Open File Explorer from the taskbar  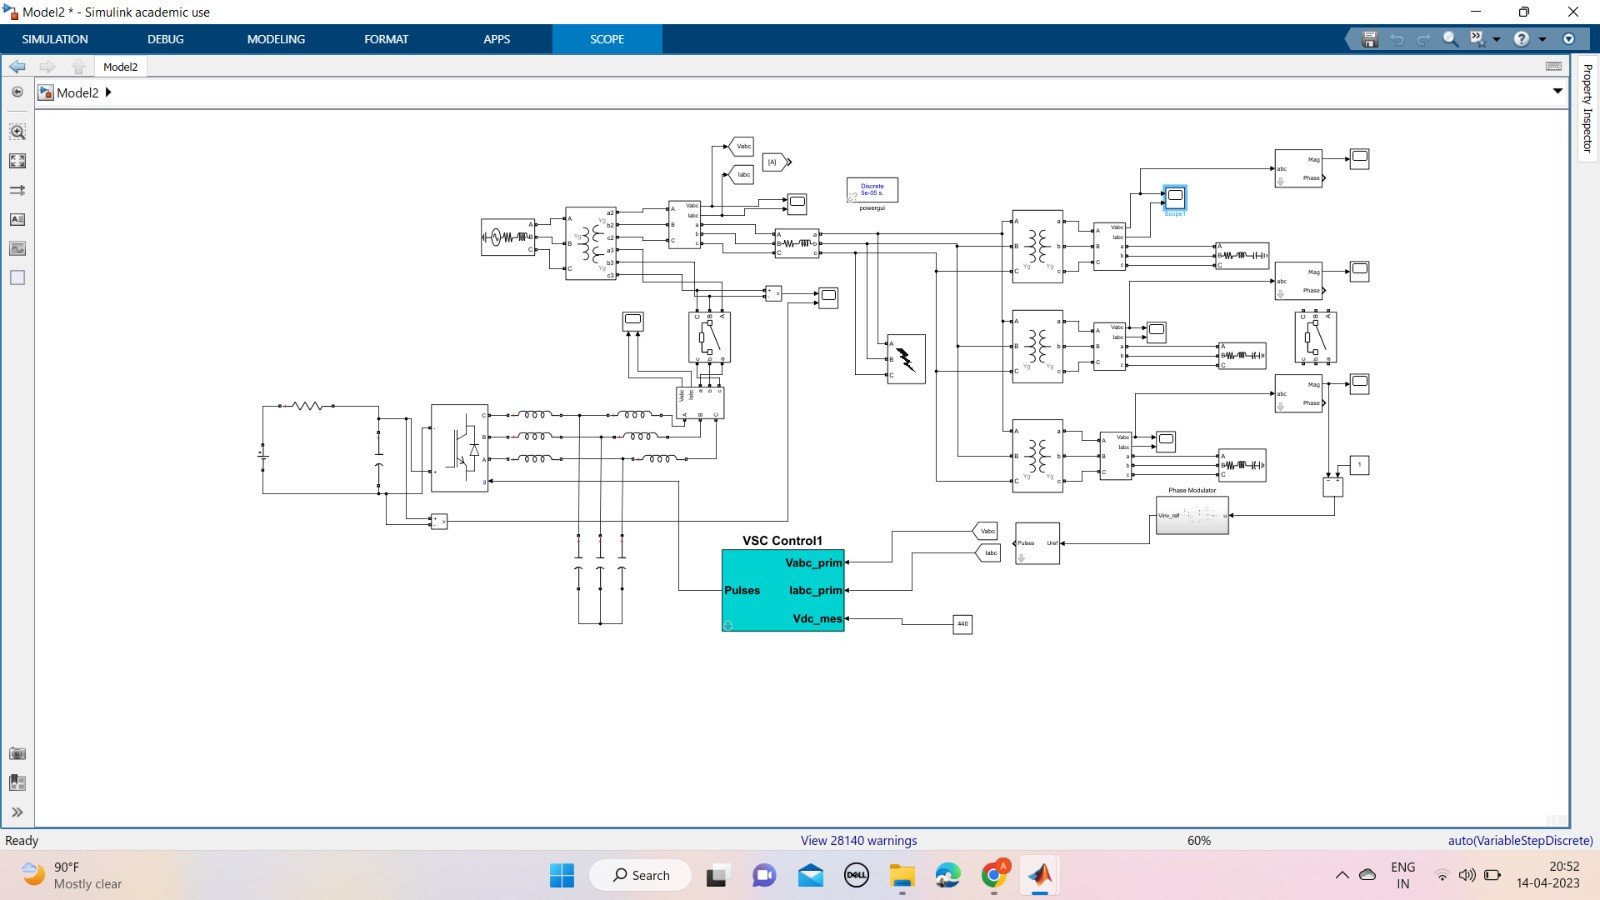[902, 876]
